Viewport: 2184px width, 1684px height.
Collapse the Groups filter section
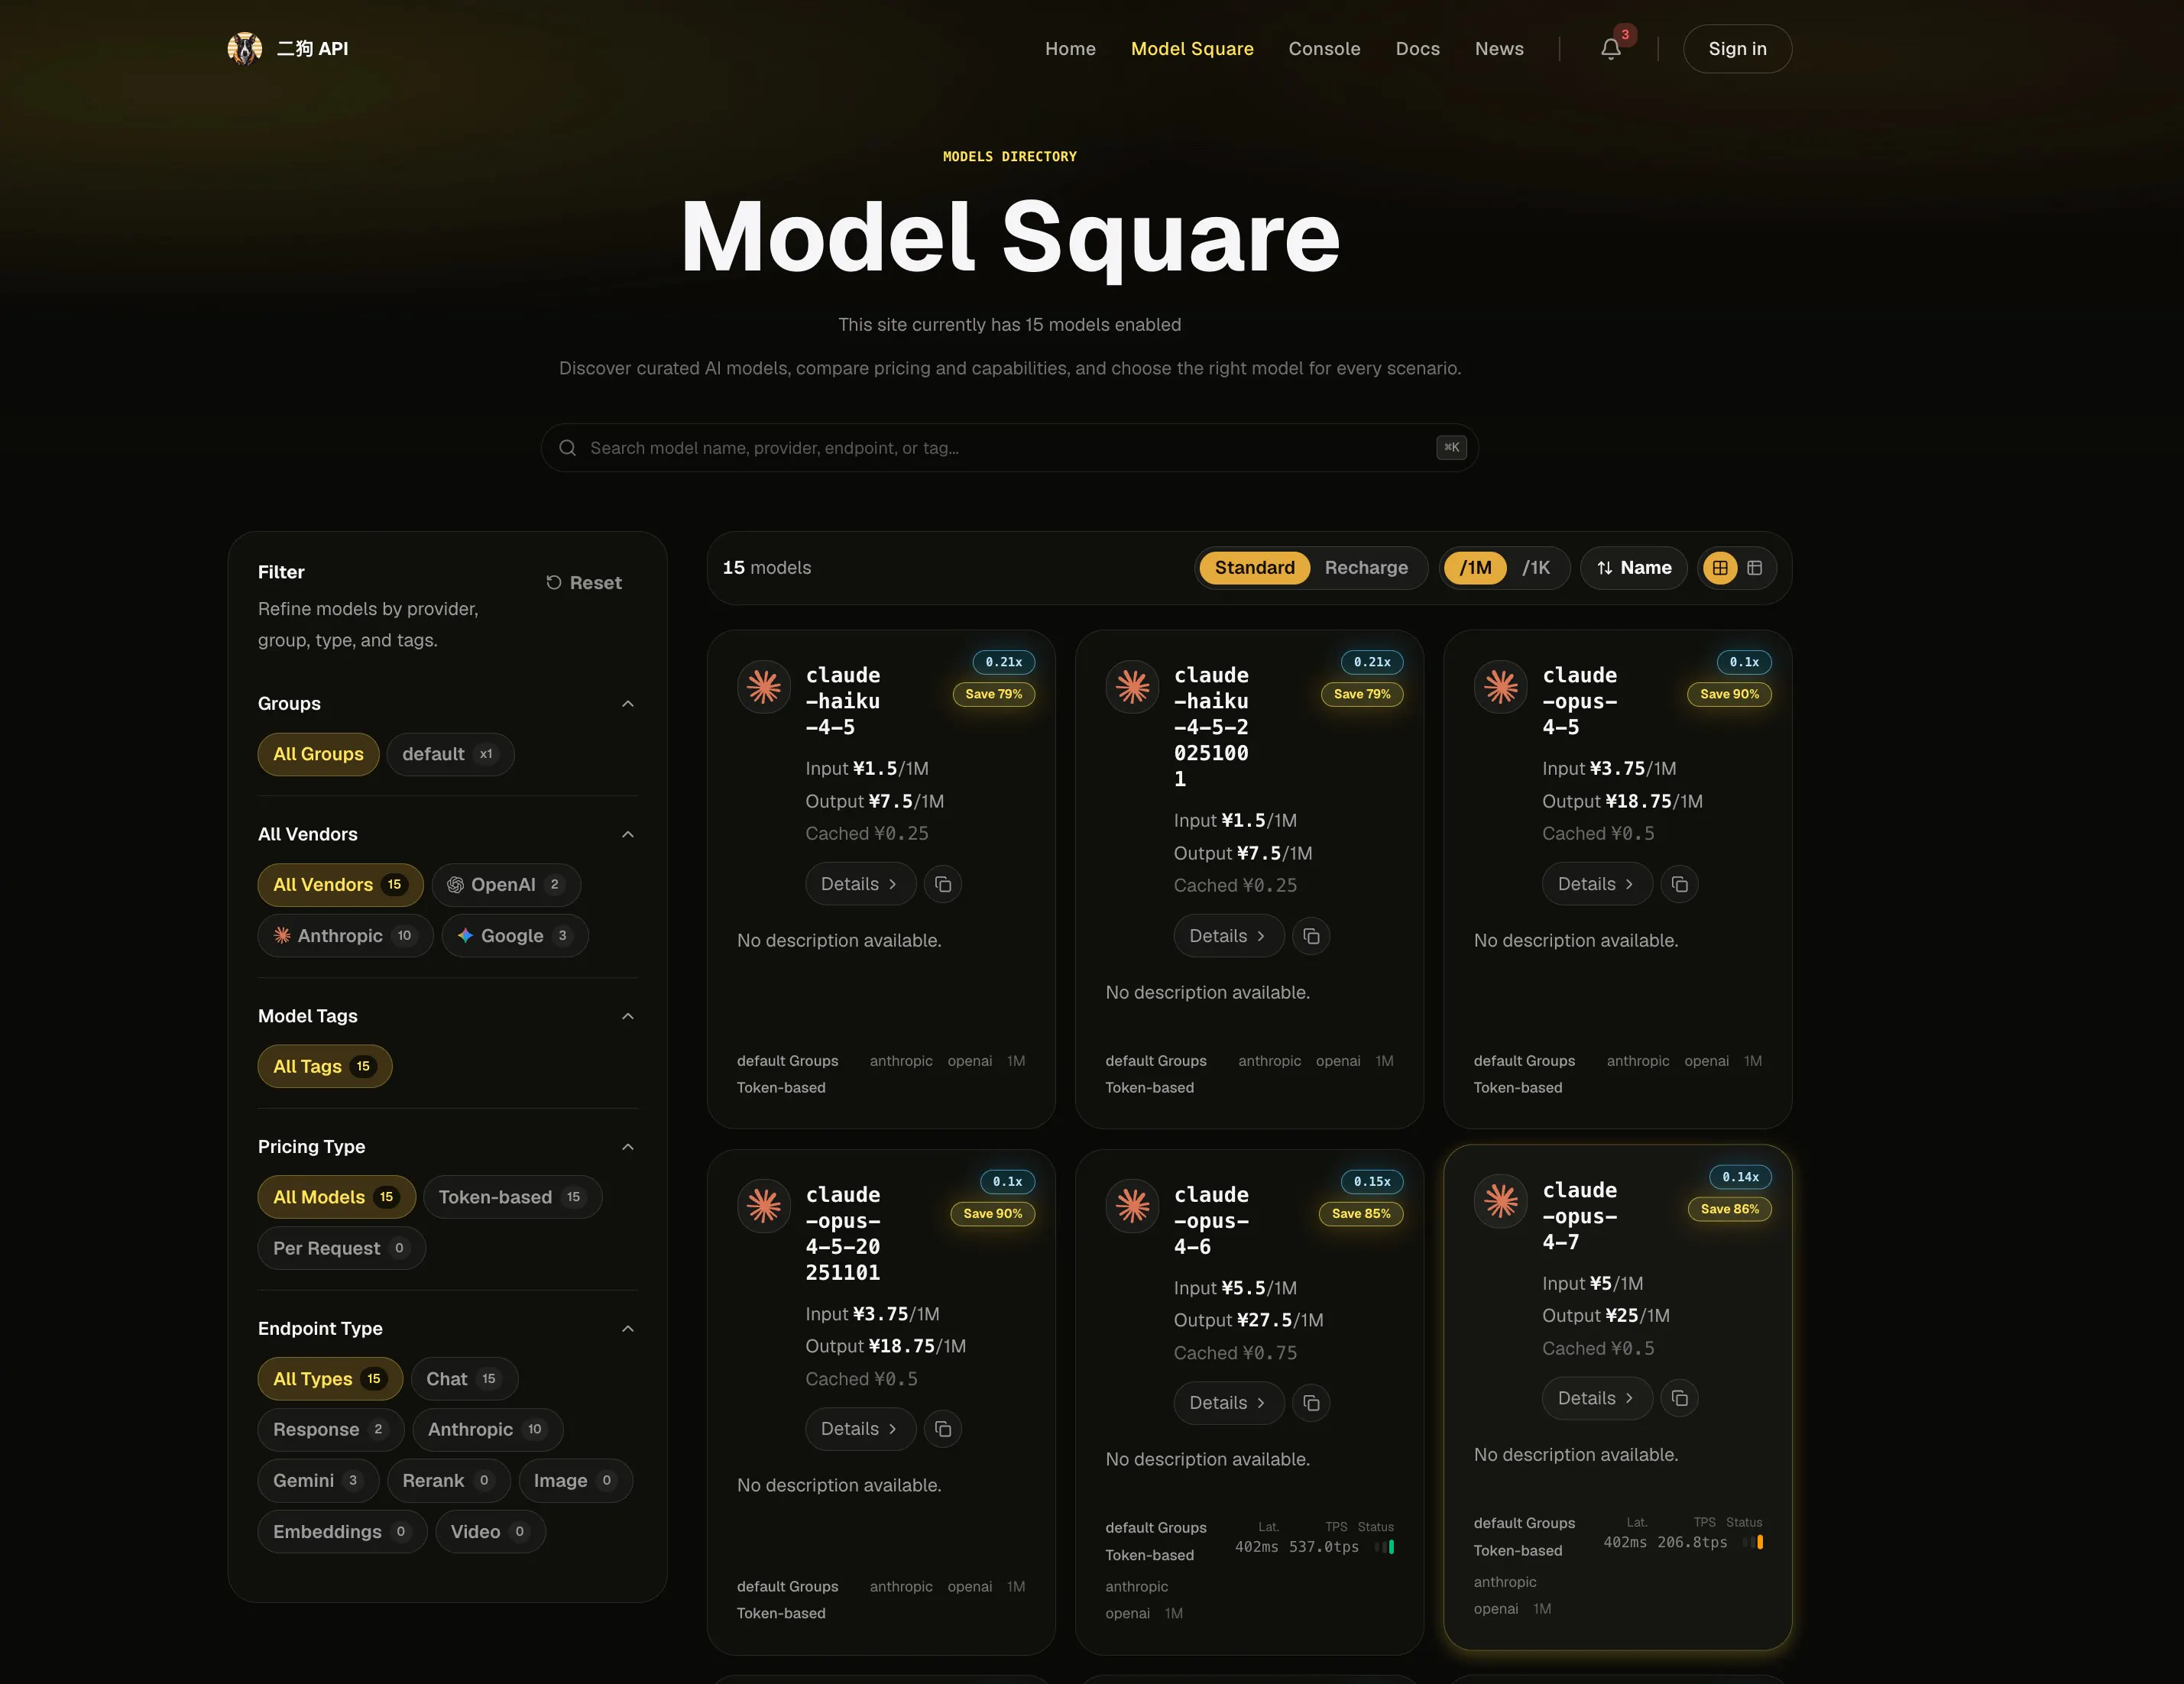pos(628,704)
